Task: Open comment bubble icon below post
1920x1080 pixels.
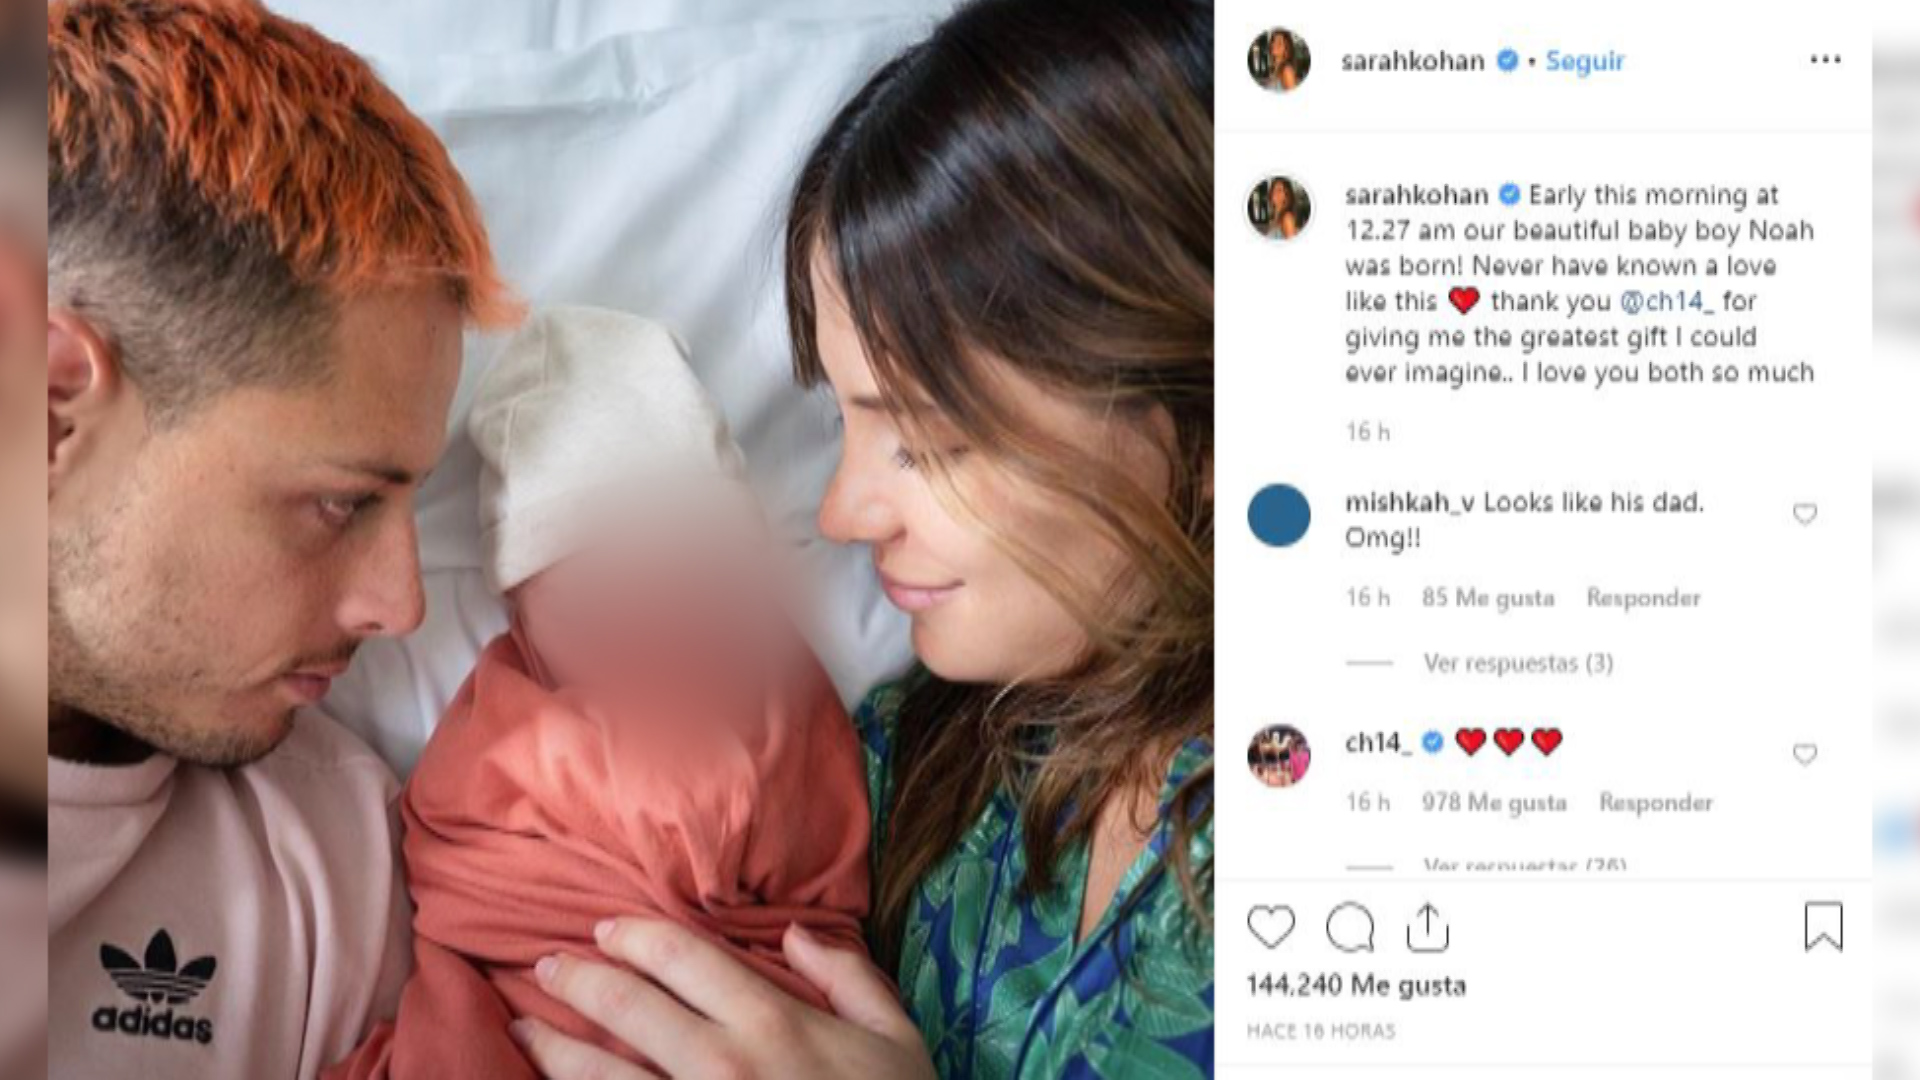Action: click(x=1350, y=927)
